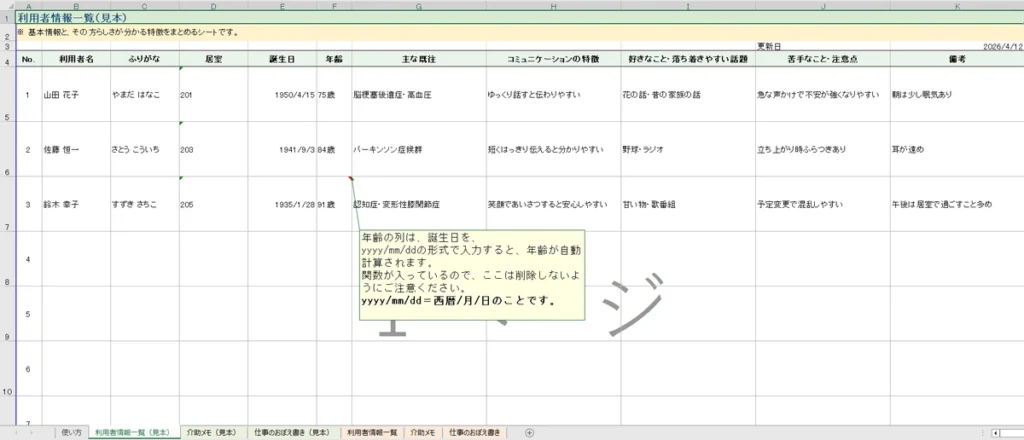Screen dimensions: 1024x440
Task: Select column G header
Action: pyautogui.click(x=417, y=7)
